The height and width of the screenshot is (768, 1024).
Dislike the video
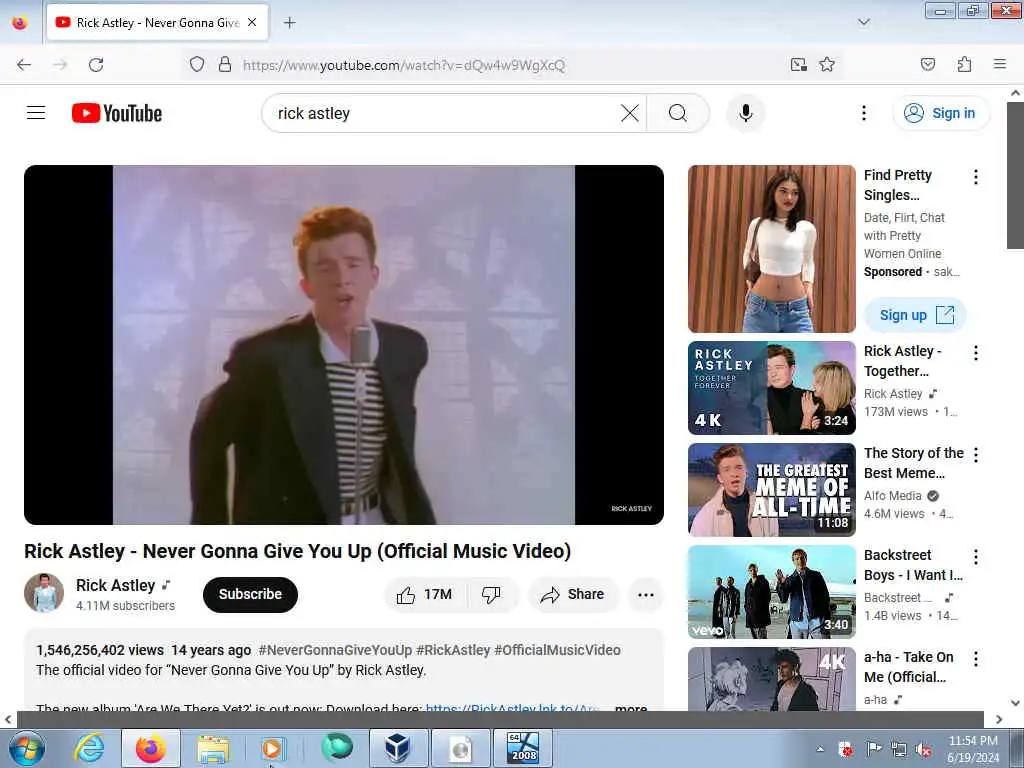point(490,594)
